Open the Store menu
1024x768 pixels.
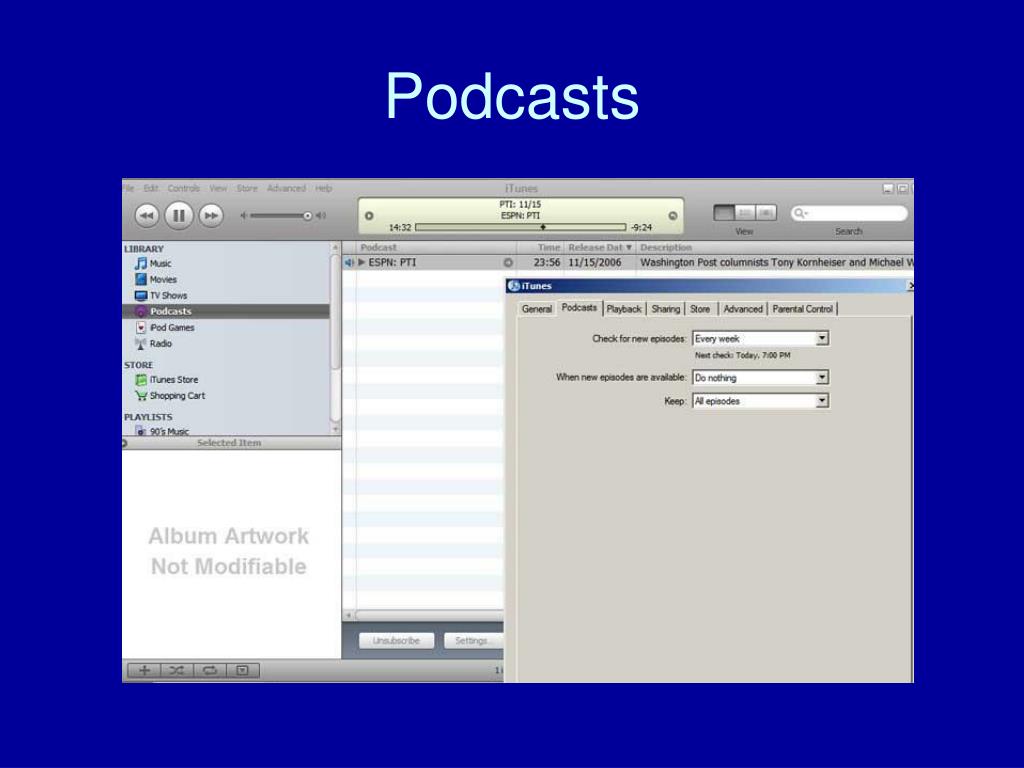click(247, 188)
